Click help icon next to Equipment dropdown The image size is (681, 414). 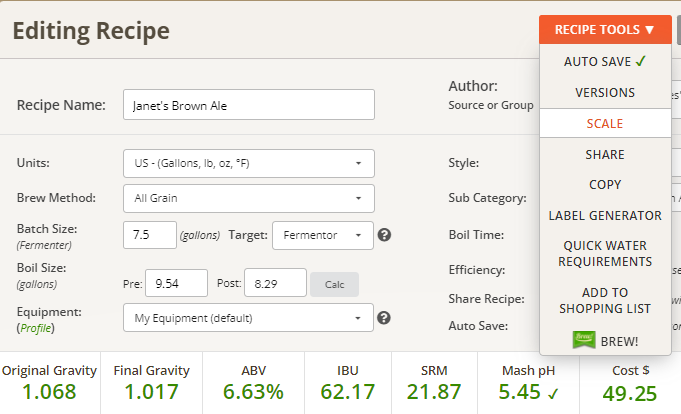tap(384, 319)
